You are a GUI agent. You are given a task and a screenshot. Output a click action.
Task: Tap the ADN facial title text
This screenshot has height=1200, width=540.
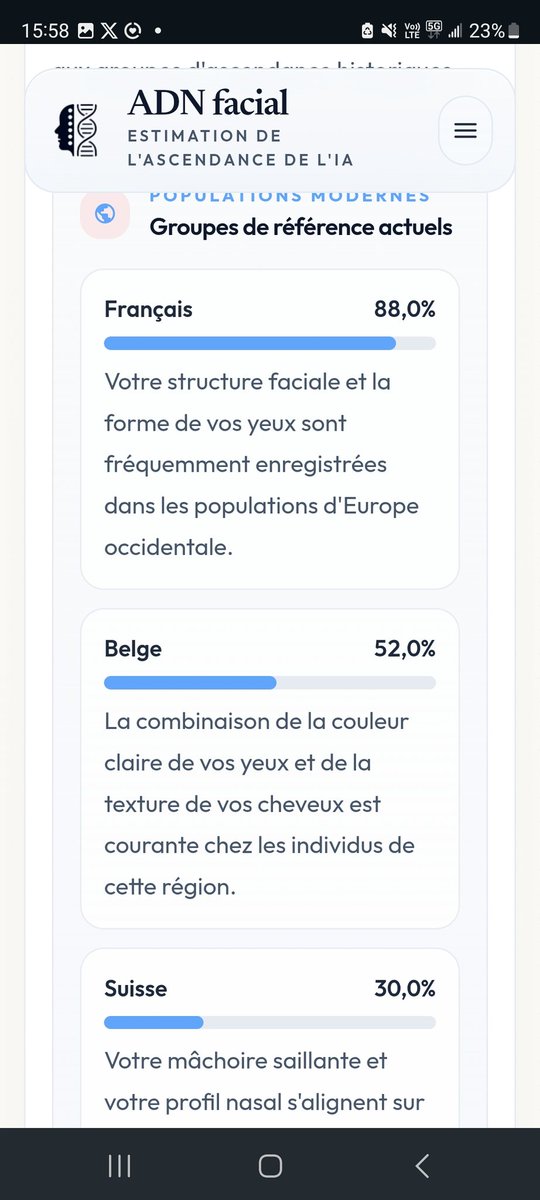[208, 102]
